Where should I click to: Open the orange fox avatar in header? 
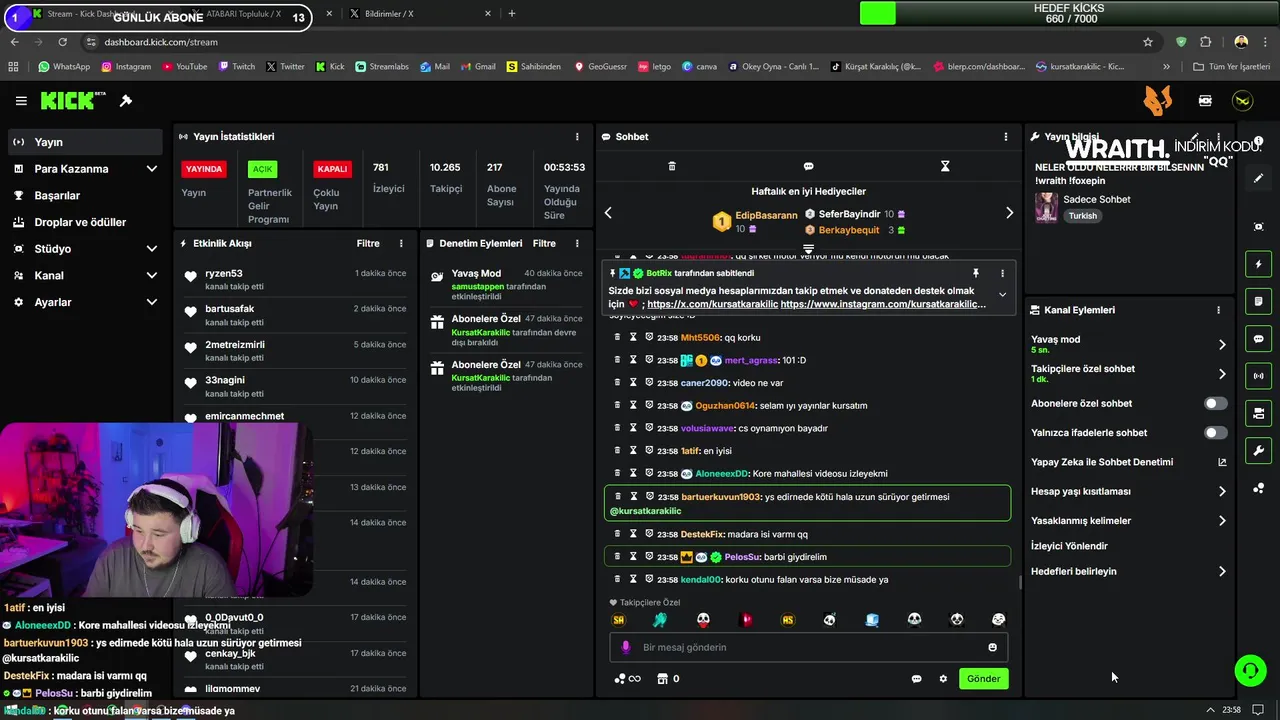click(1158, 100)
